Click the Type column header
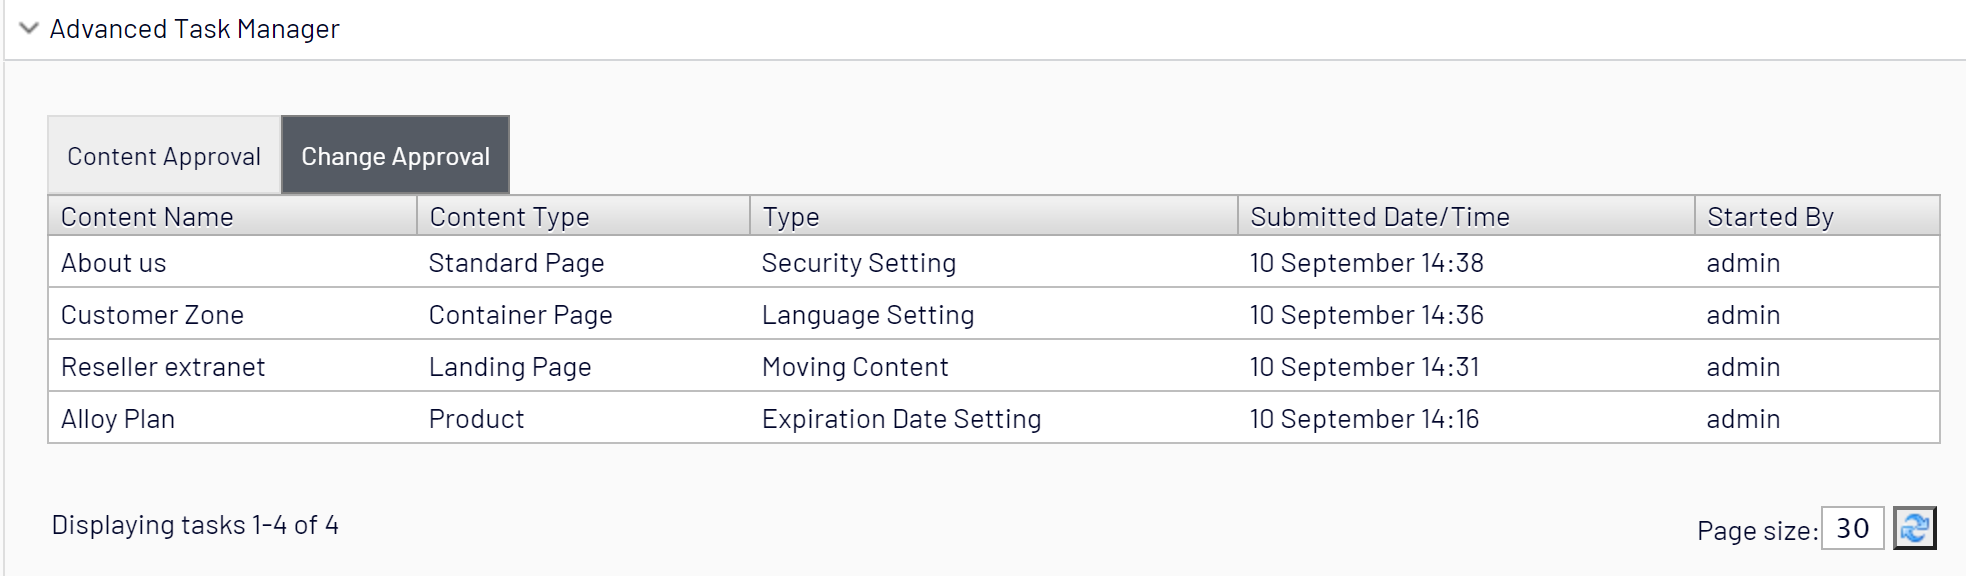Image resolution: width=1966 pixels, height=576 pixels. (791, 217)
